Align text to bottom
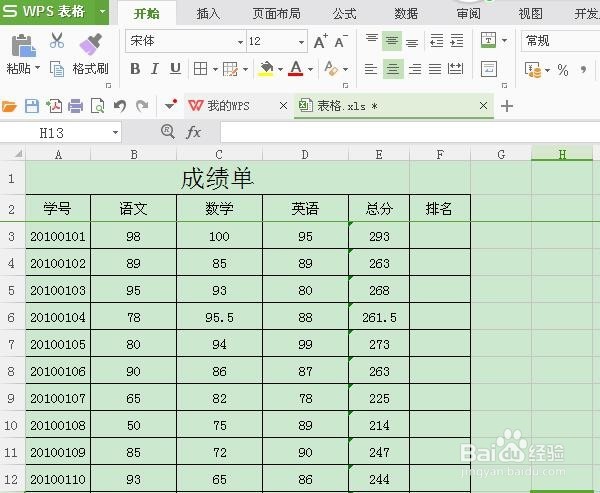Screen dimensions: 600x493 [x=412, y=41]
